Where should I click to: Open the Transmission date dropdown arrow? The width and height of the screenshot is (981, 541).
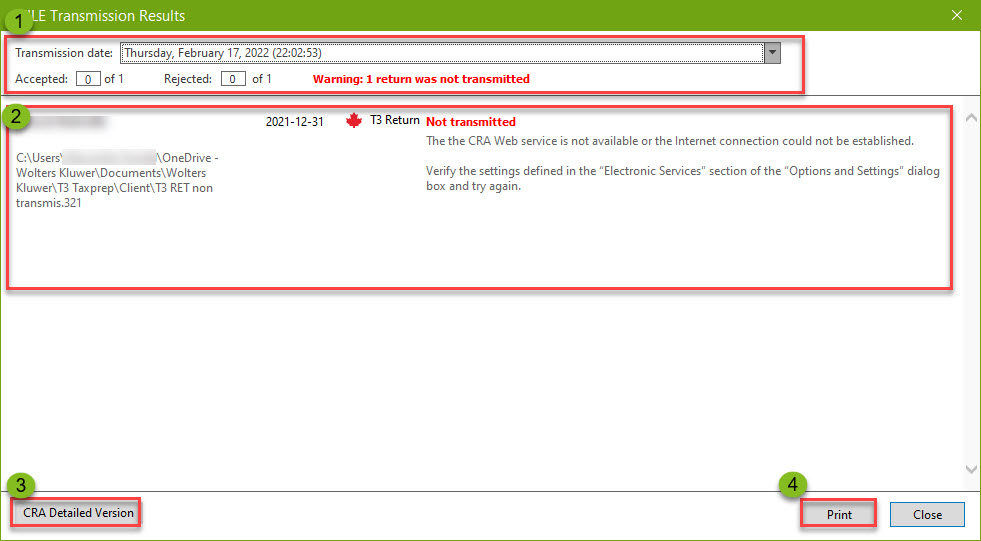[x=771, y=53]
